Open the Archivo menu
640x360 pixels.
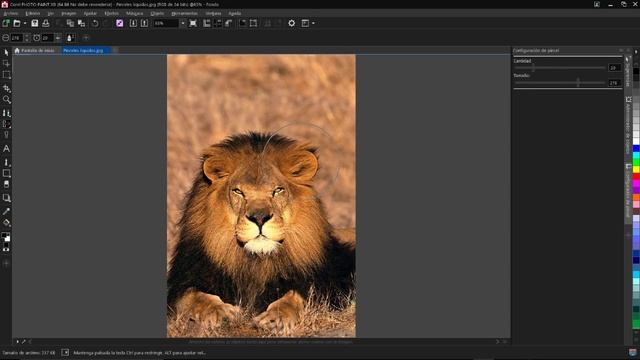[x=11, y=13]
